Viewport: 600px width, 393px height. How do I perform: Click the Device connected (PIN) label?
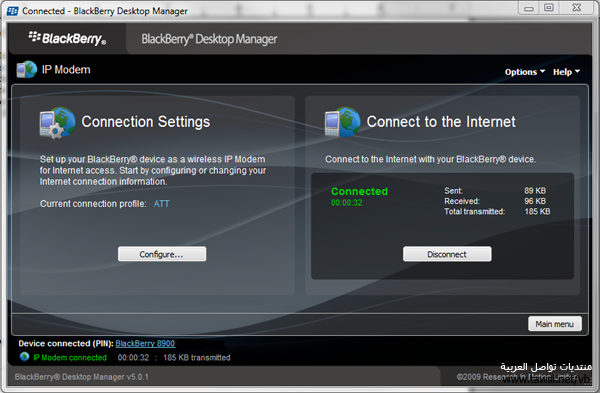pyautogui.click(x=66, y=343)
